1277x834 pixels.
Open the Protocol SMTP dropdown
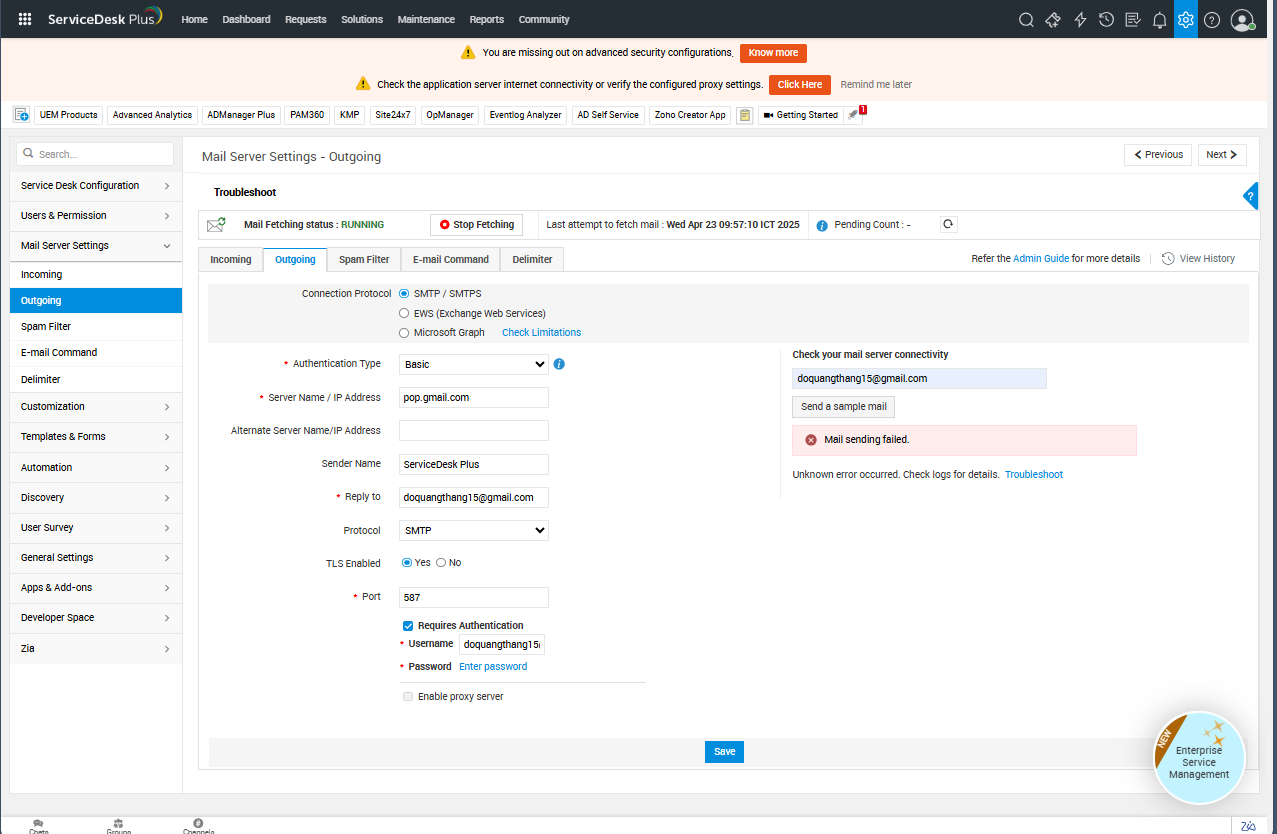[x=474, y=531]
